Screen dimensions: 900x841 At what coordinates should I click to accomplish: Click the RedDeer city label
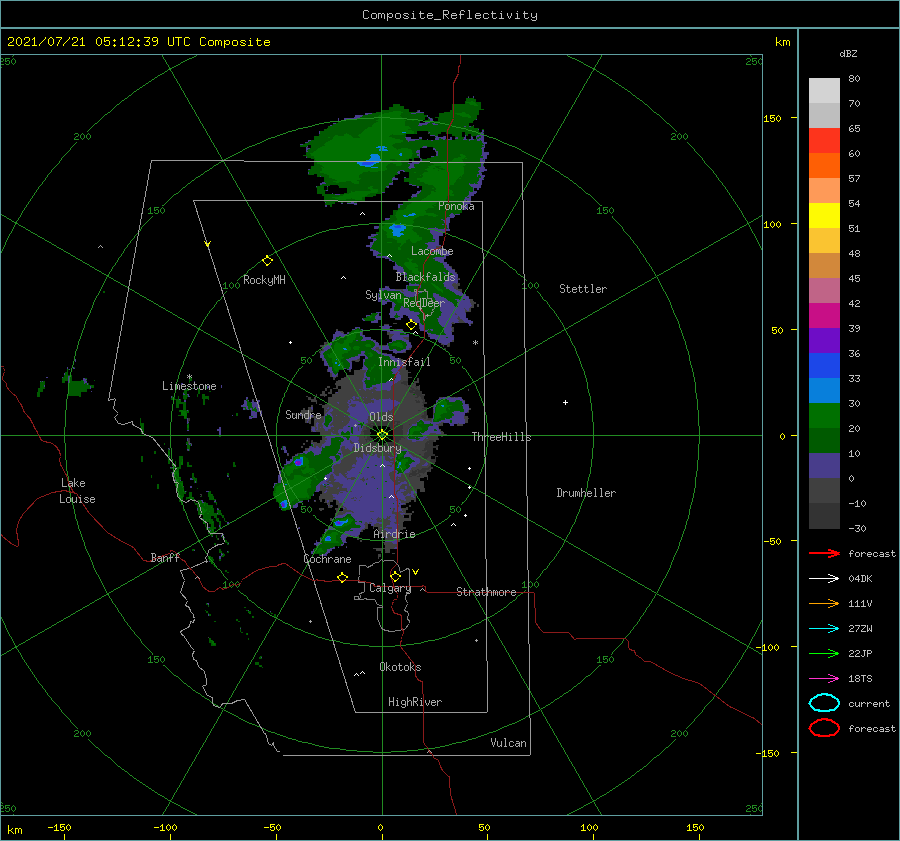[424, 303]
